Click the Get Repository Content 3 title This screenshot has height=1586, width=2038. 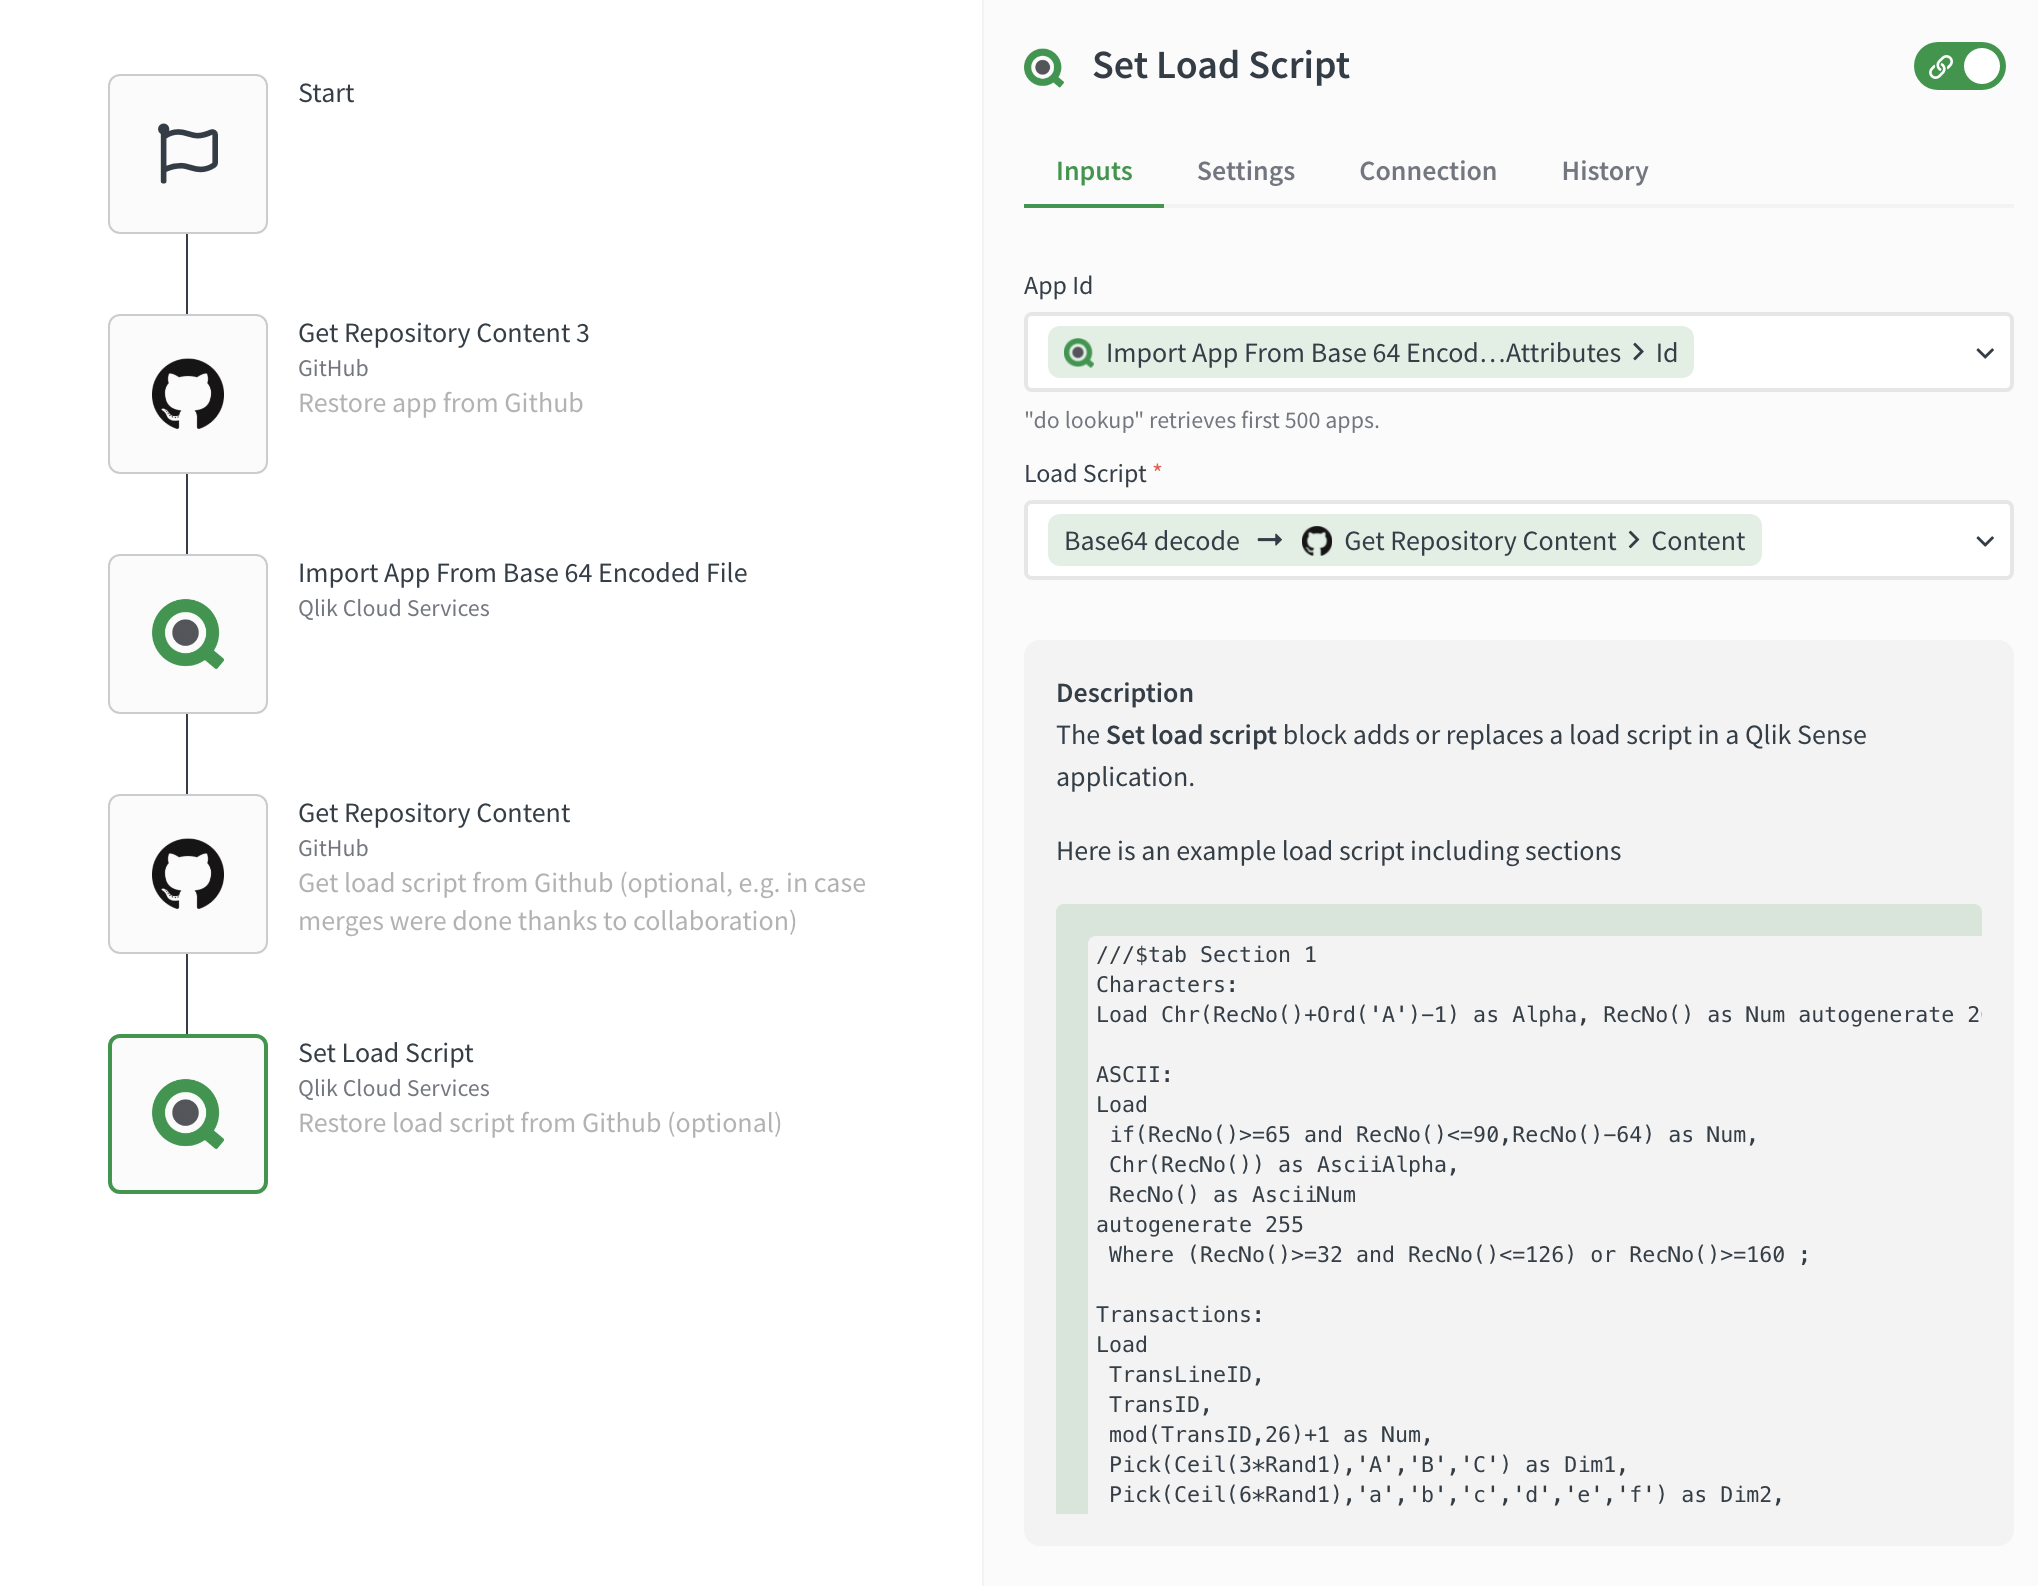tap(443, 333)
